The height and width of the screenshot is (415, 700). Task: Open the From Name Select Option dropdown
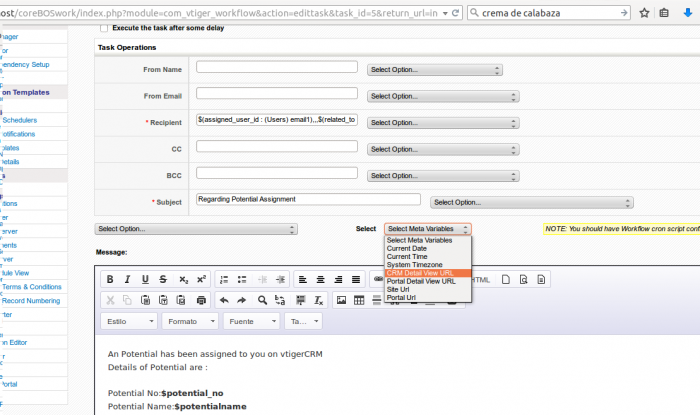coord(435,70)
